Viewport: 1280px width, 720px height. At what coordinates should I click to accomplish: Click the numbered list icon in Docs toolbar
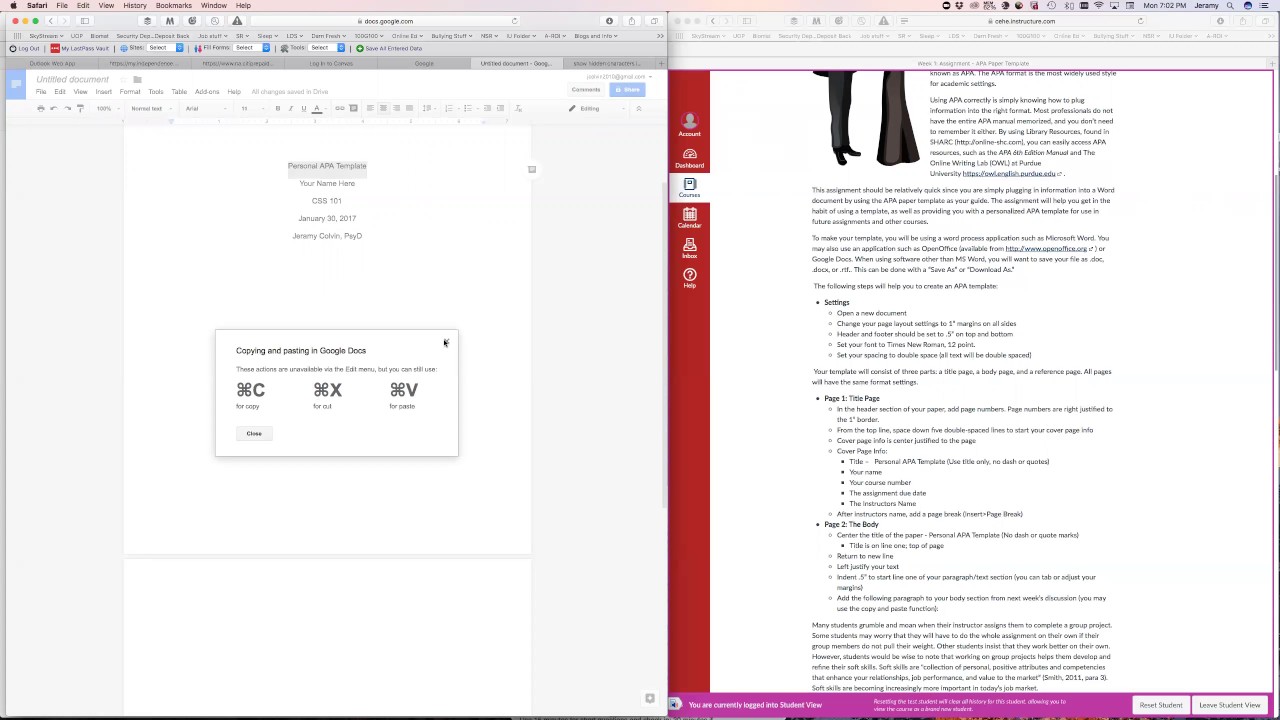[x=449, y=108]
